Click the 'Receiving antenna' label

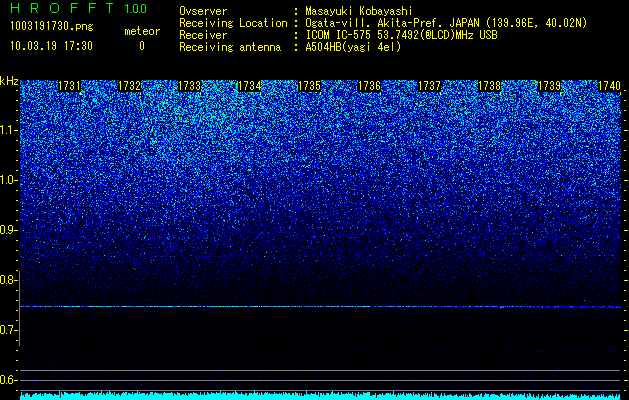tap(230, 47)
